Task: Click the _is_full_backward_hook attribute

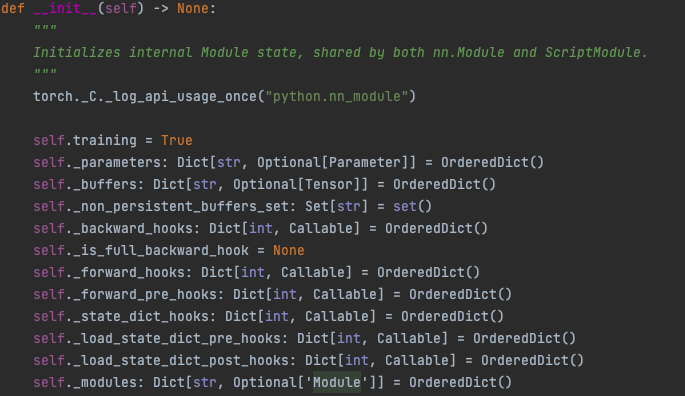Action: click(161, 250)
